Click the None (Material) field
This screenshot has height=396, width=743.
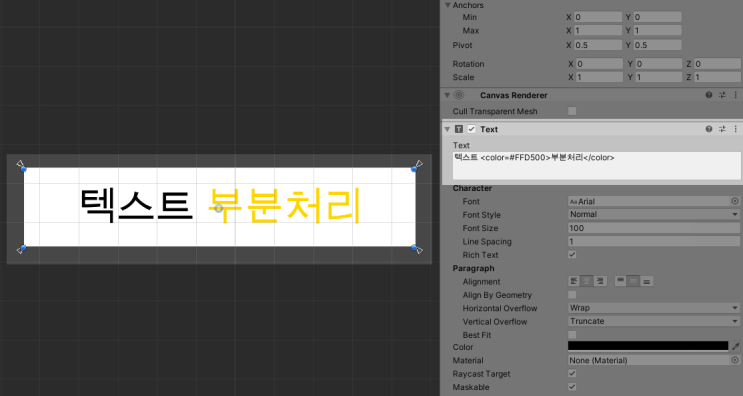coord(649,360)
